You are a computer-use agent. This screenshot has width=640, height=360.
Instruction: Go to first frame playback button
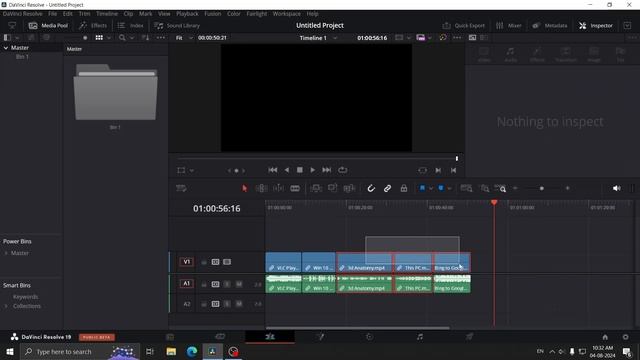click(273, 170)
